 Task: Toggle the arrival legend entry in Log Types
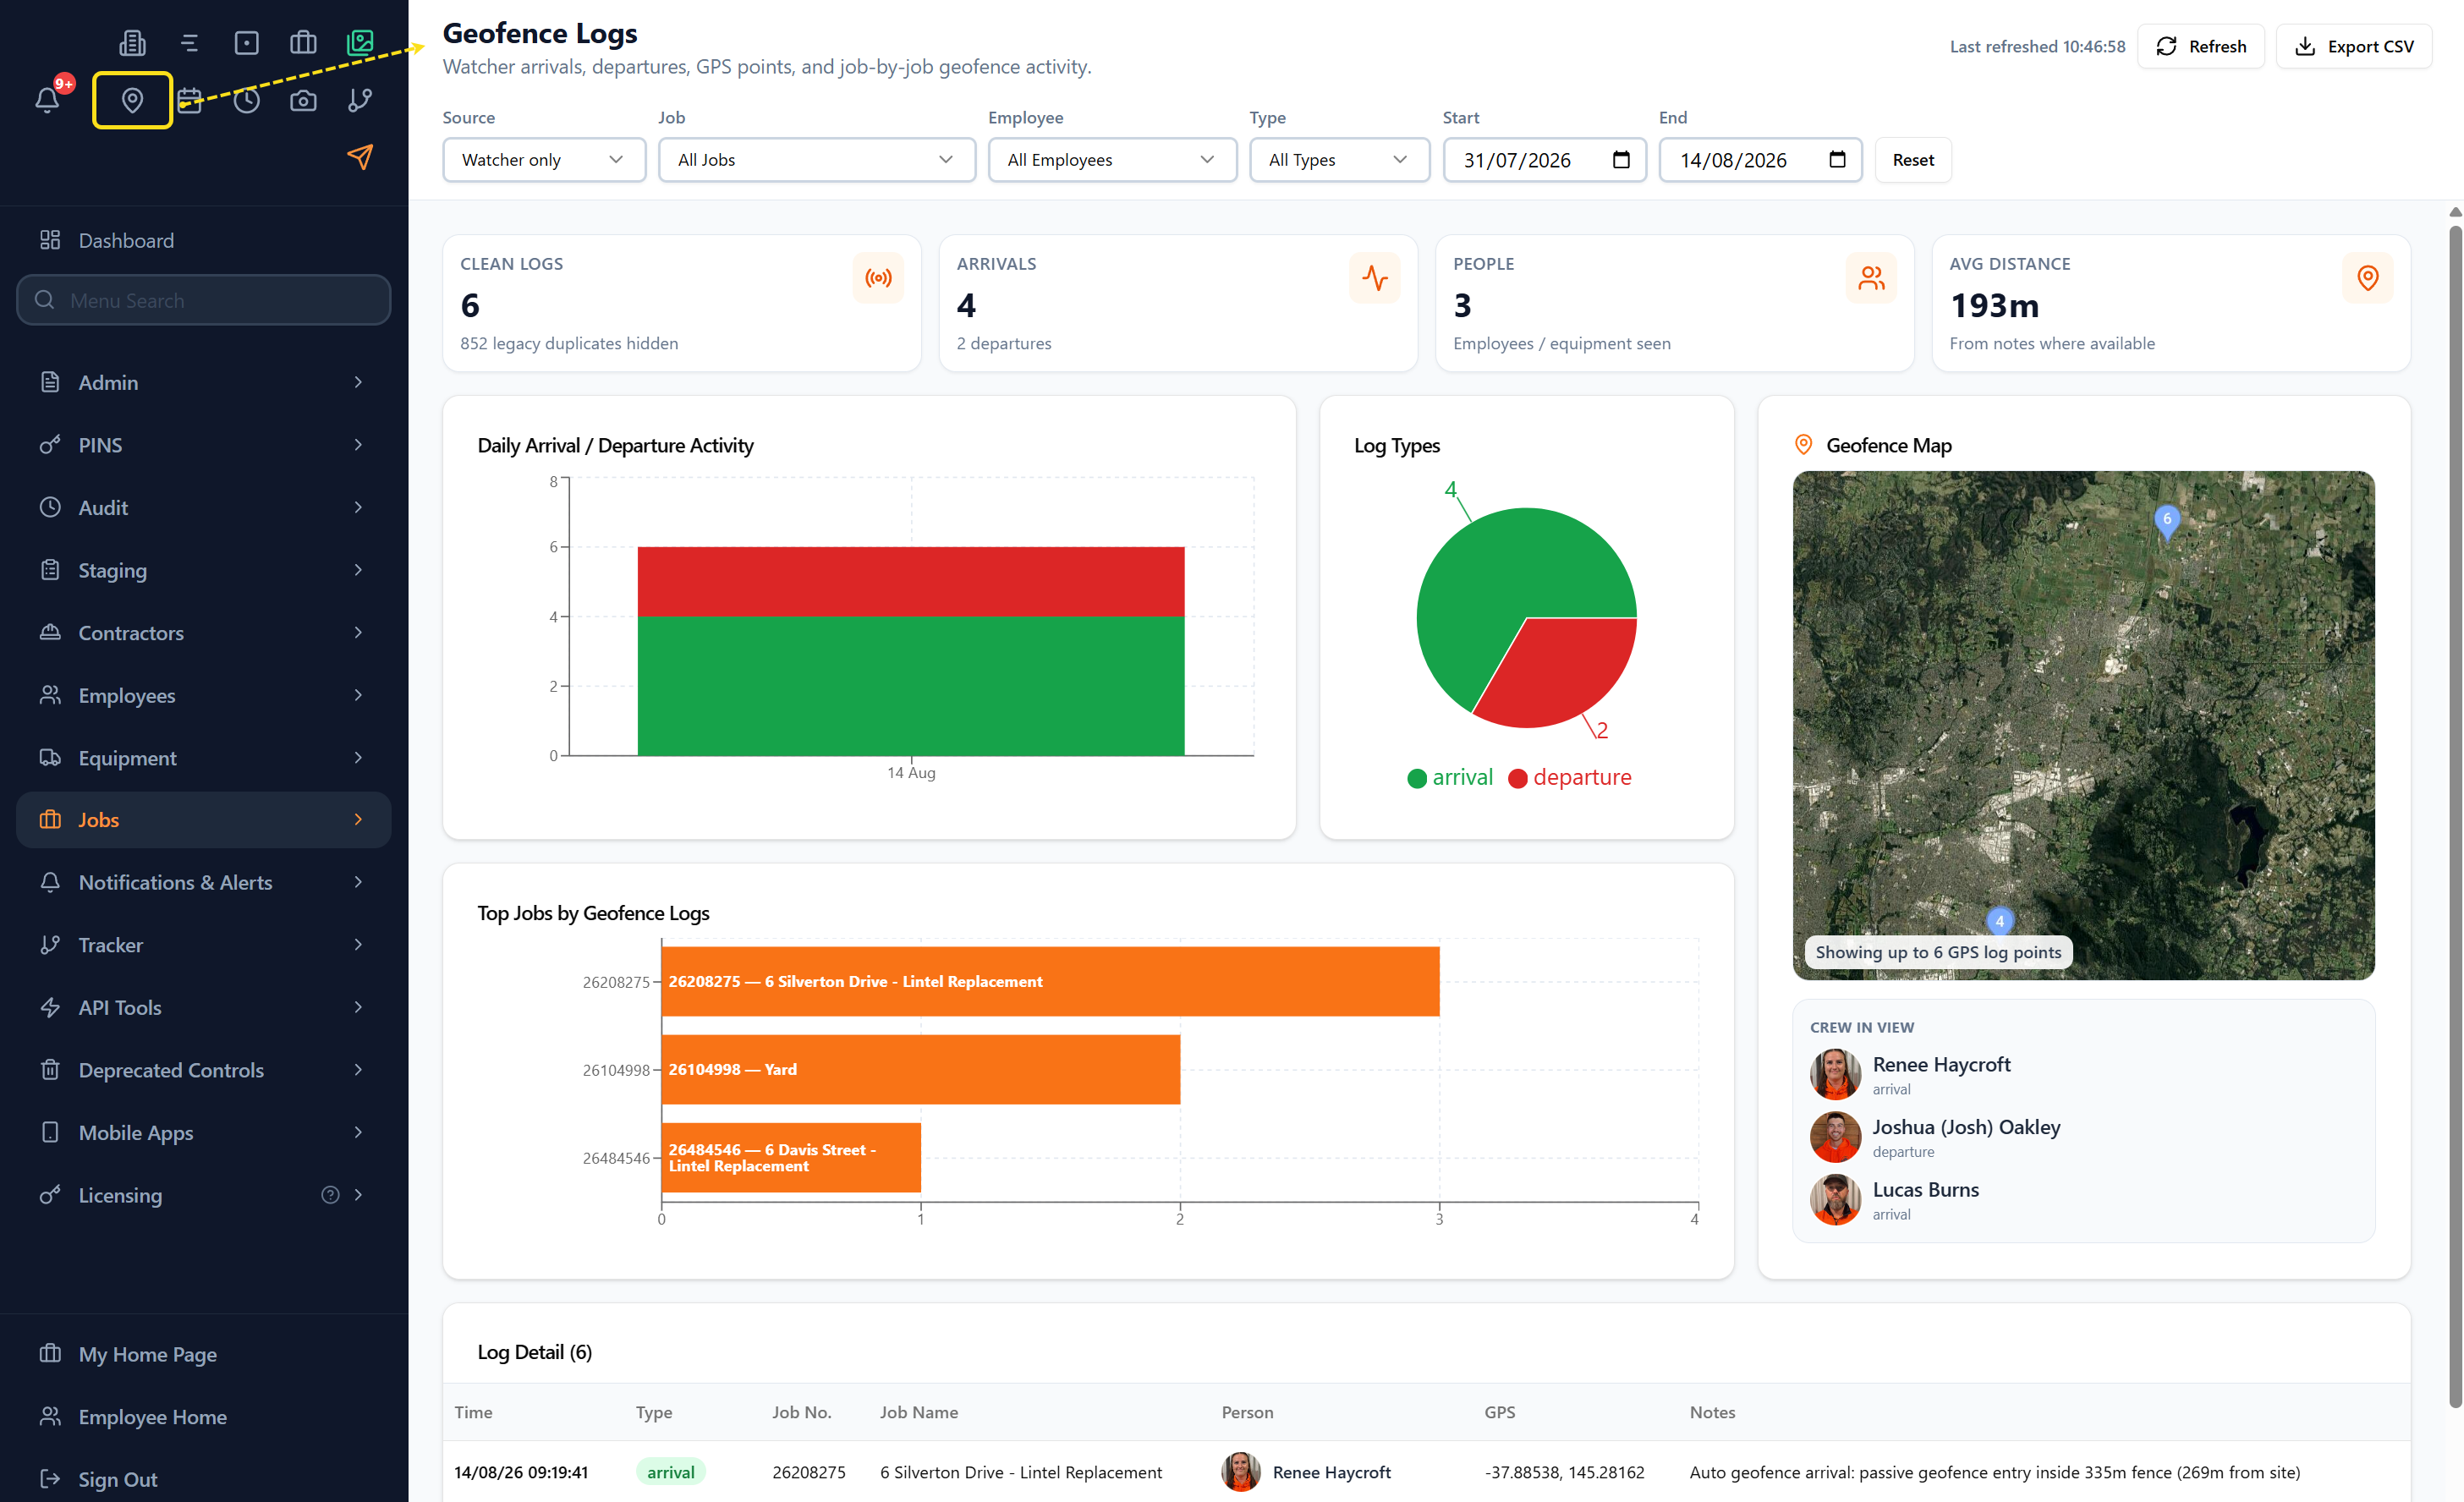coord(1450,777)
